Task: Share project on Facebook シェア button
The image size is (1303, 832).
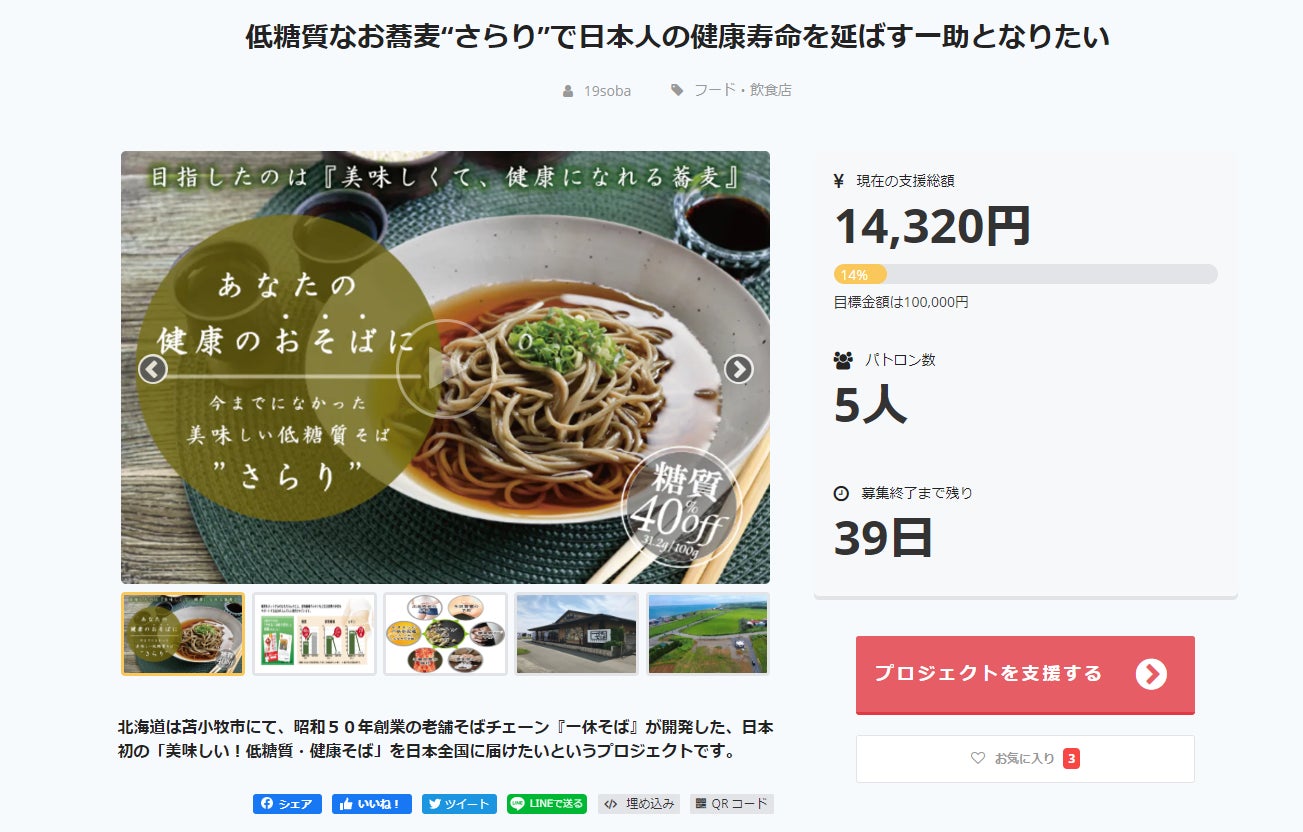Action: [x=287, y=804]
